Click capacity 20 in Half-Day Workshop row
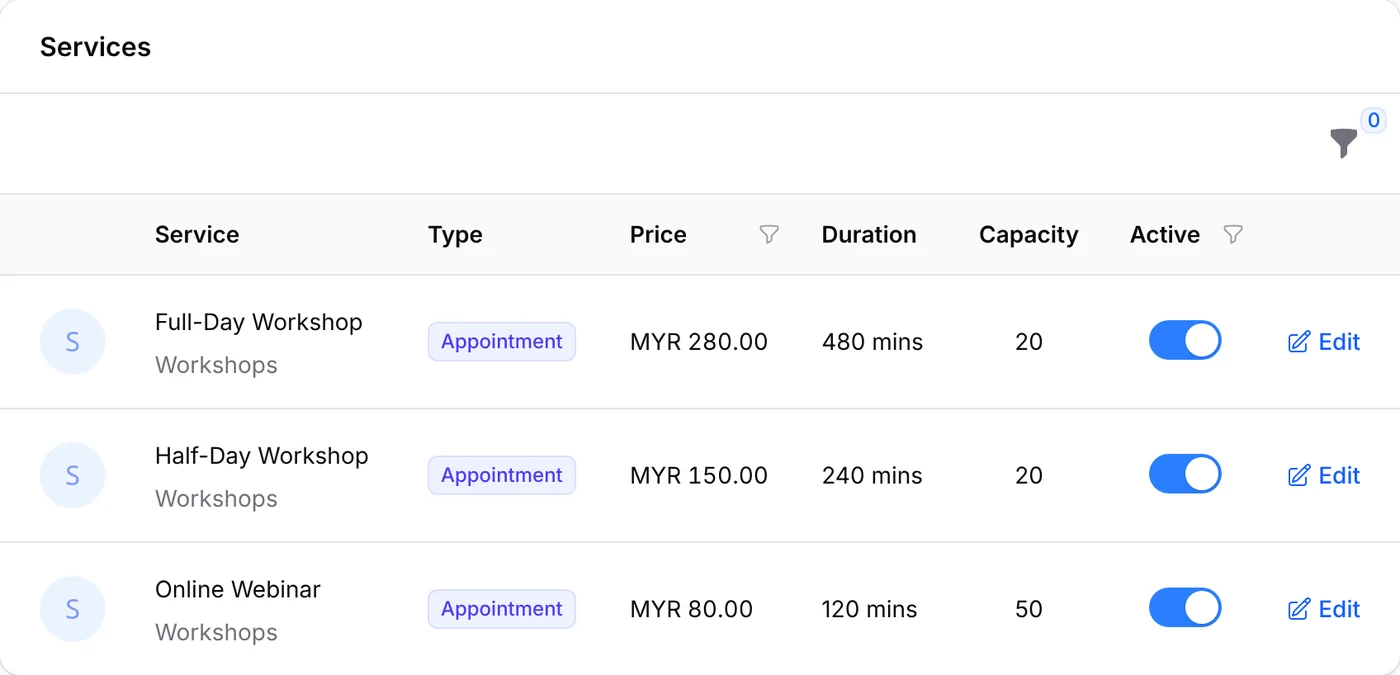The width and height of the screenshot is (1400, 675). 1029,476
